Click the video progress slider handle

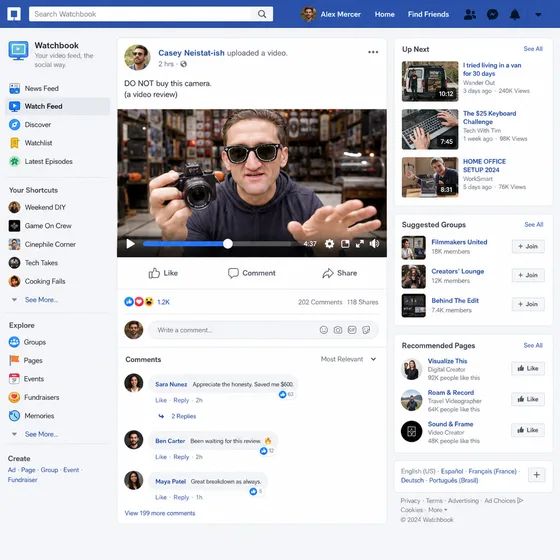(x=228, y=244)
